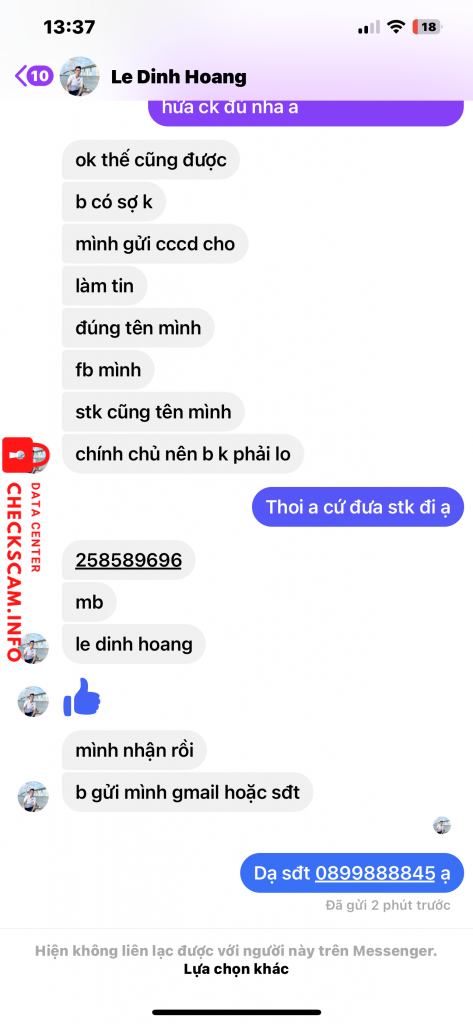Screen dimensions: 473x1024
Task: Select the 'chính chủ nên b k phải lo' message
Action: tap(183, 454)
